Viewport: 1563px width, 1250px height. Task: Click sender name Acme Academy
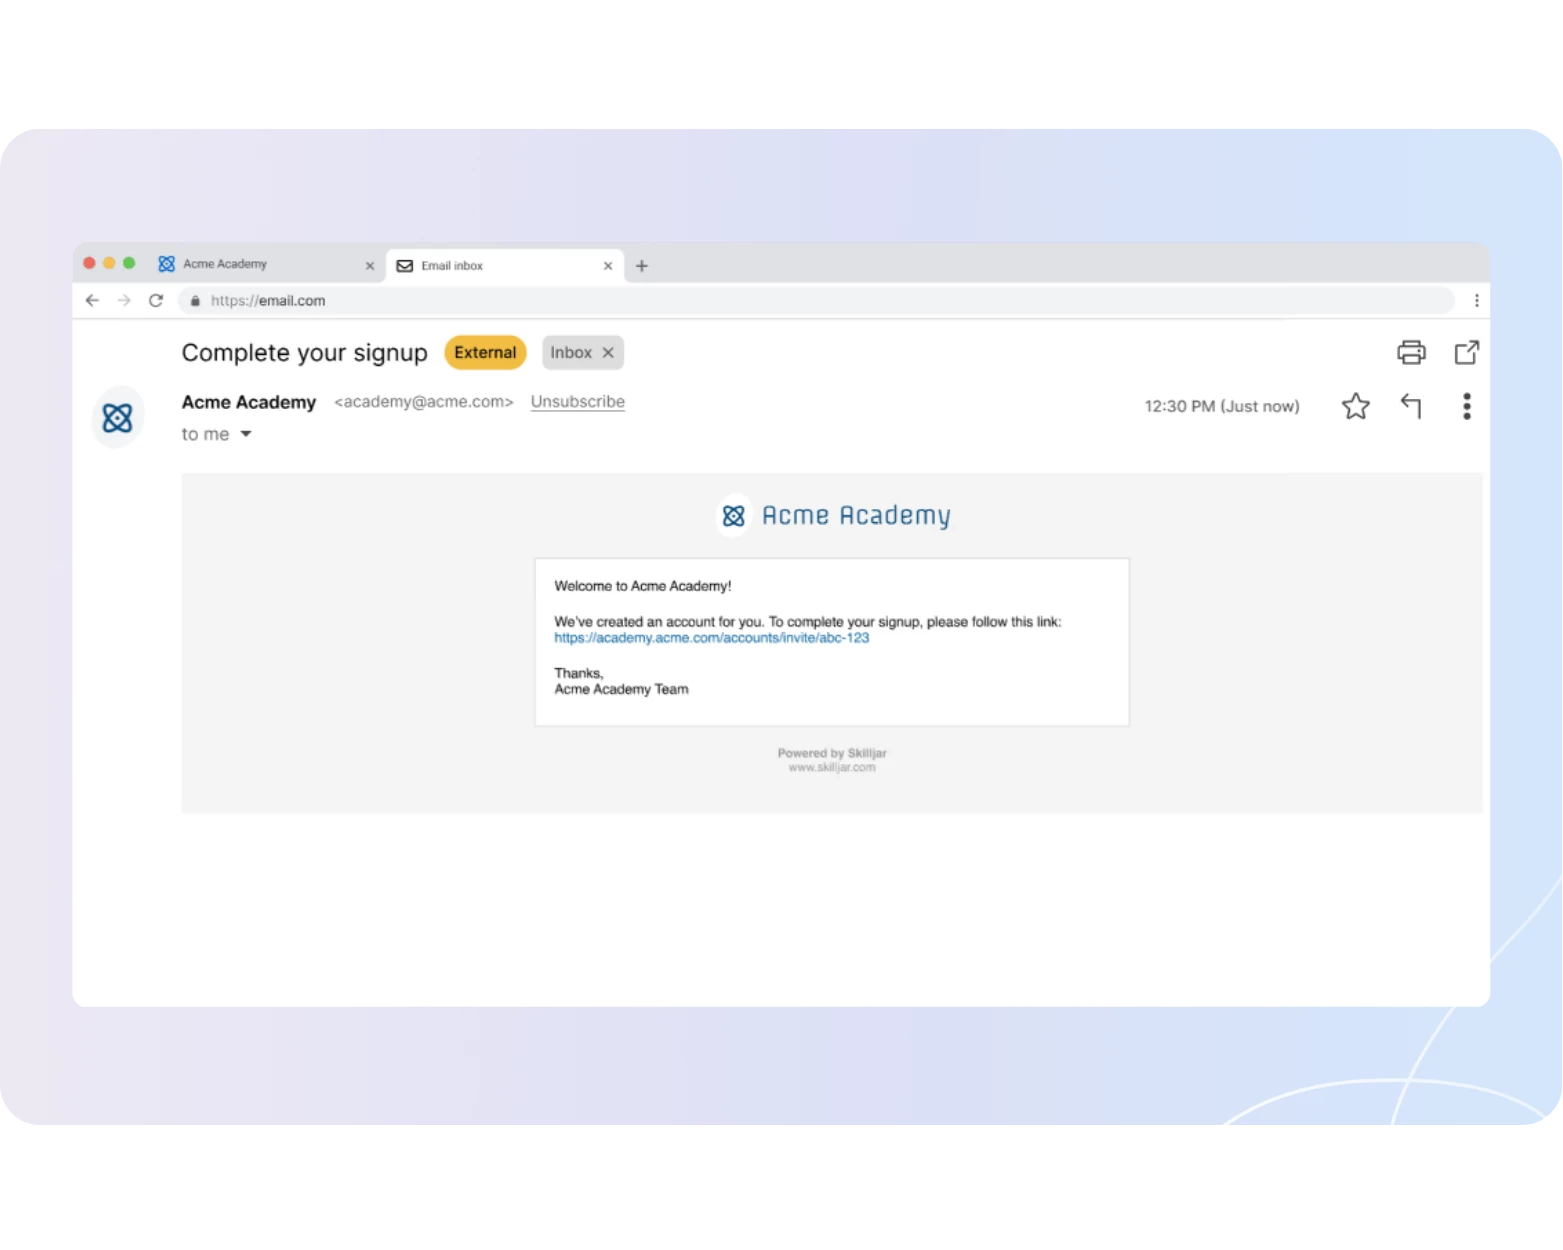tap(249, 402)
